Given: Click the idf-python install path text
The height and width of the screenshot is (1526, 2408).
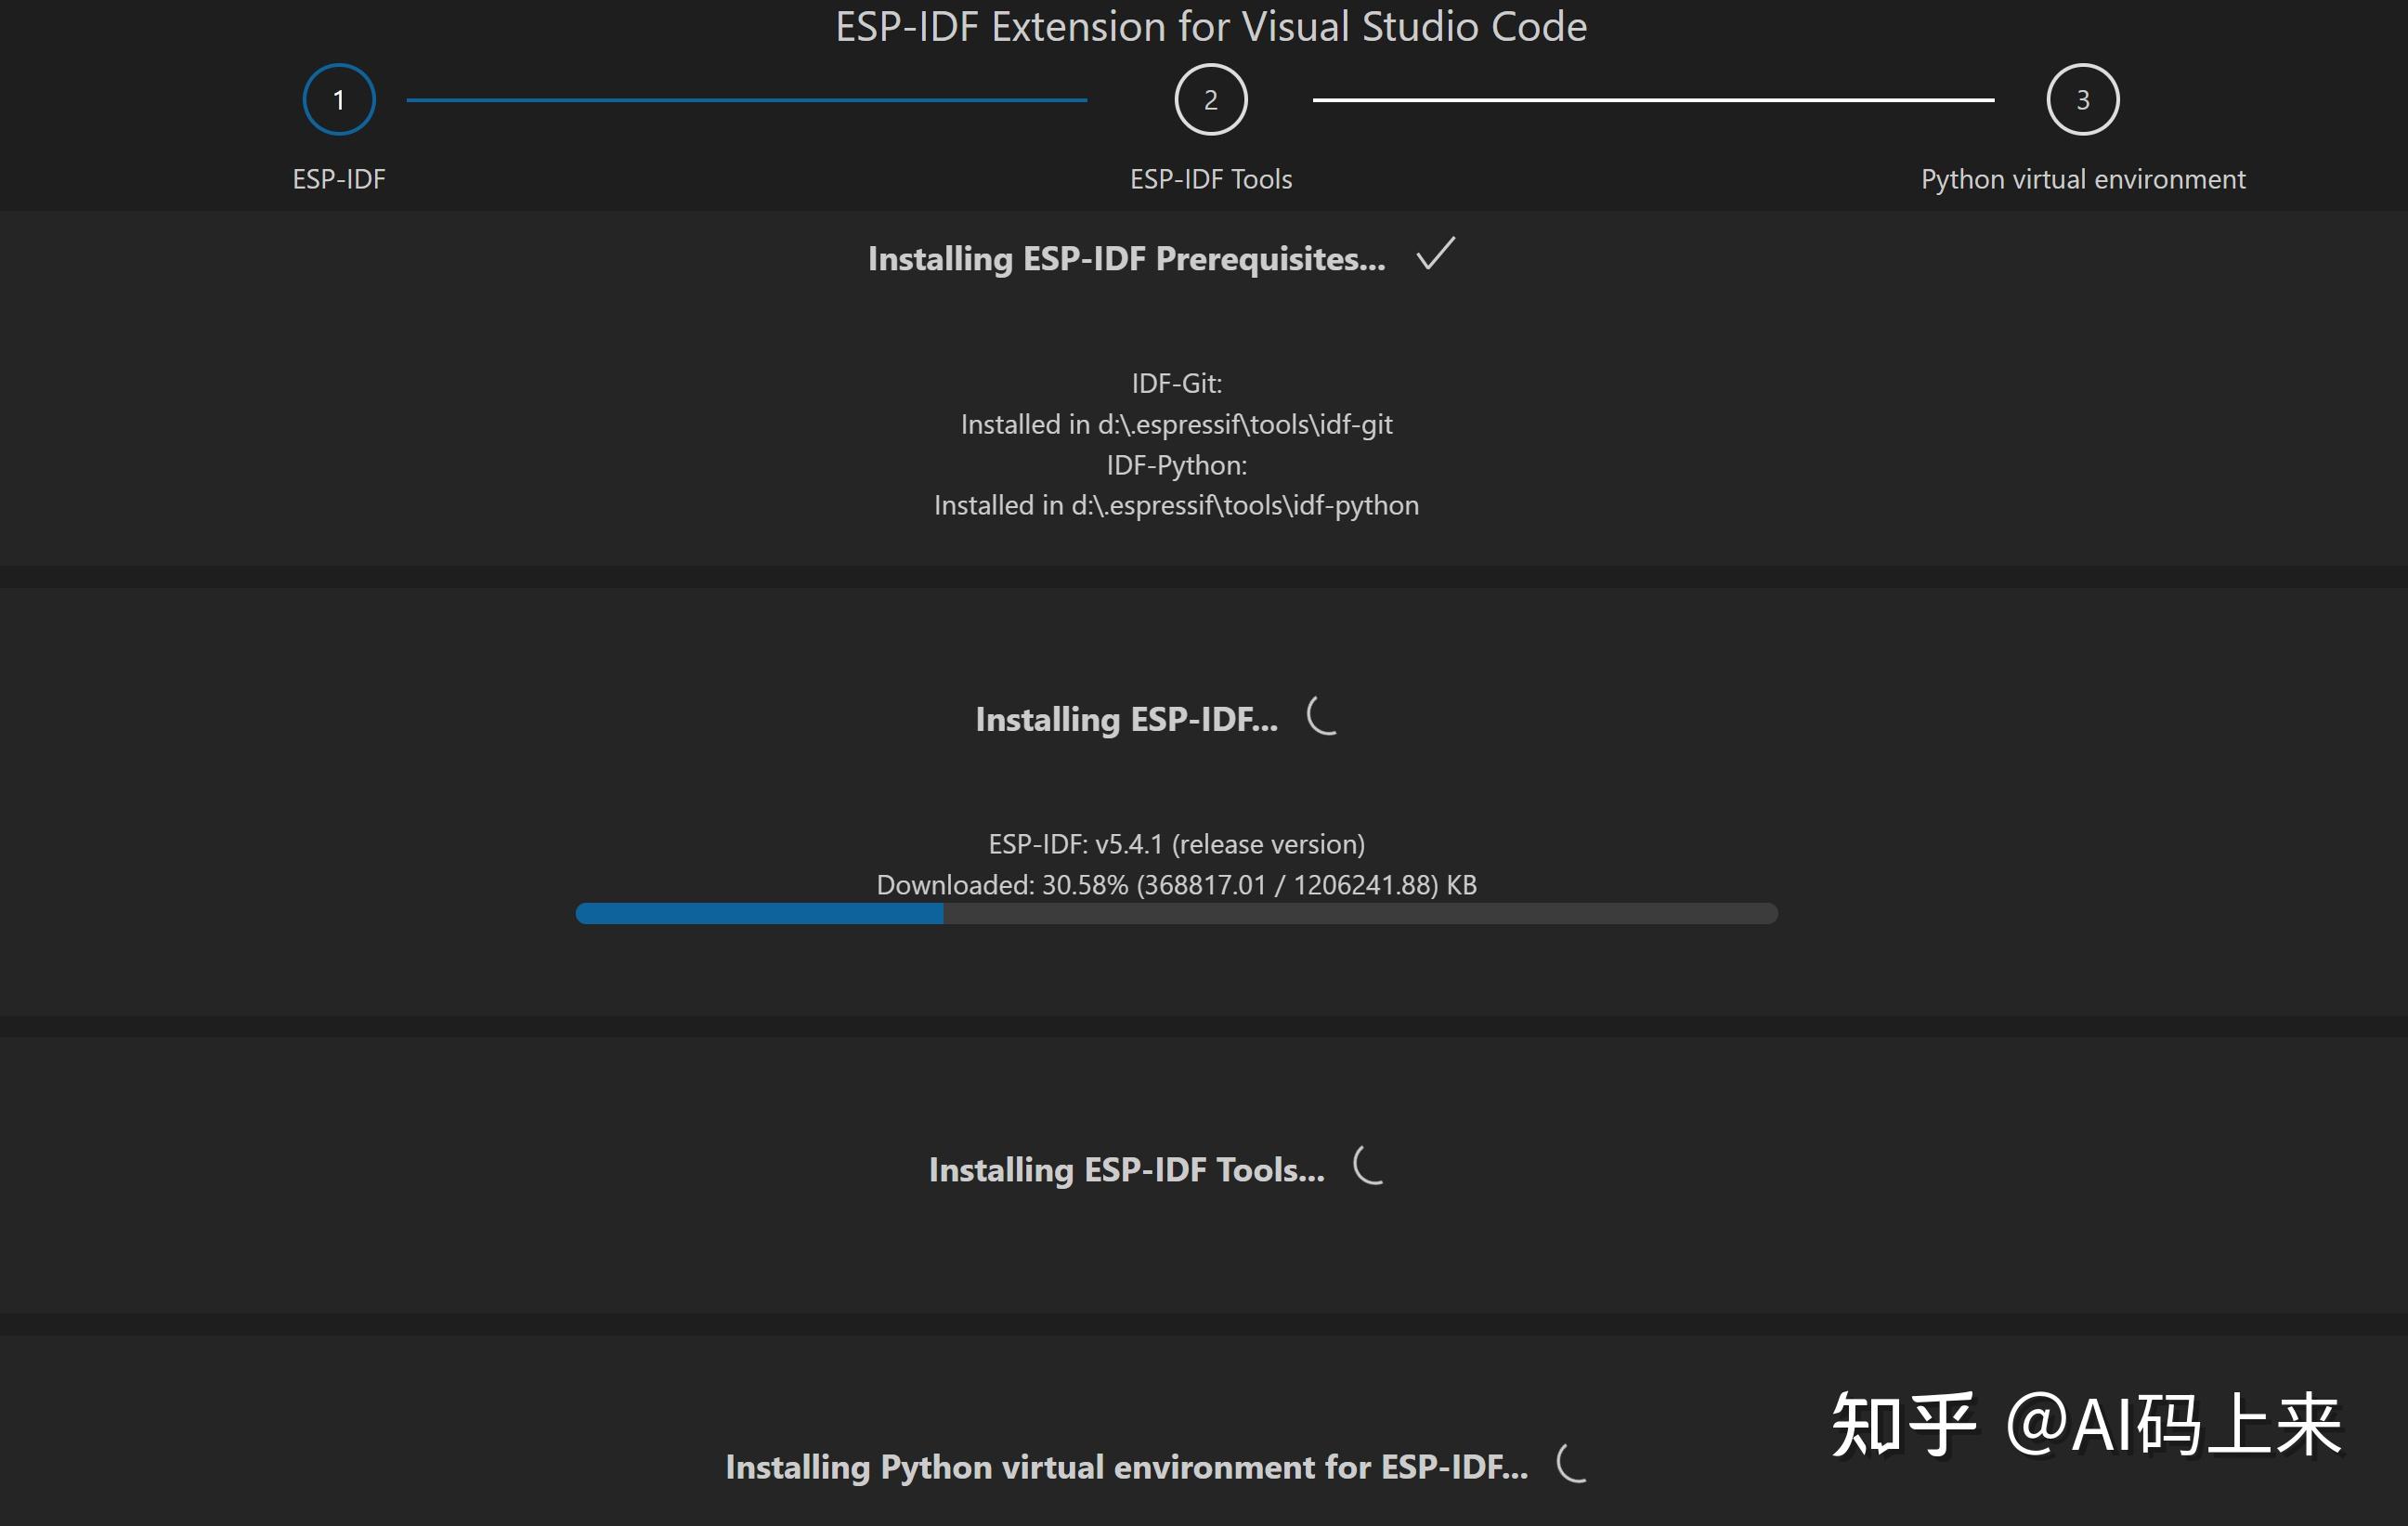Looking at the screenshot, I should (1176, 505).
